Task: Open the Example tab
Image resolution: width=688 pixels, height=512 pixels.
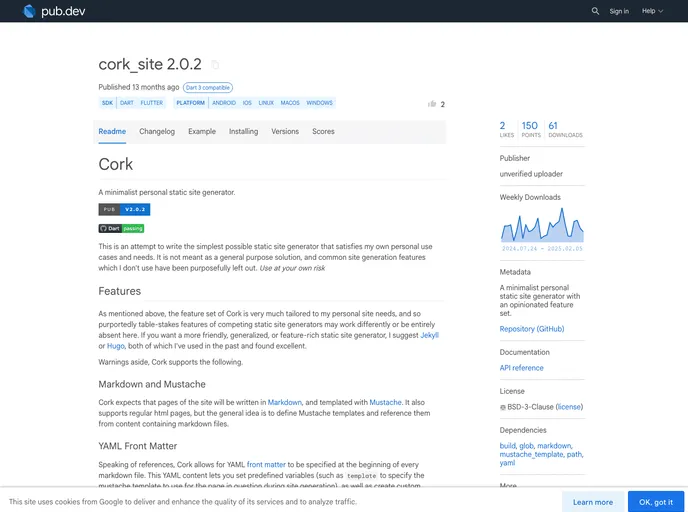Action: 202,131
